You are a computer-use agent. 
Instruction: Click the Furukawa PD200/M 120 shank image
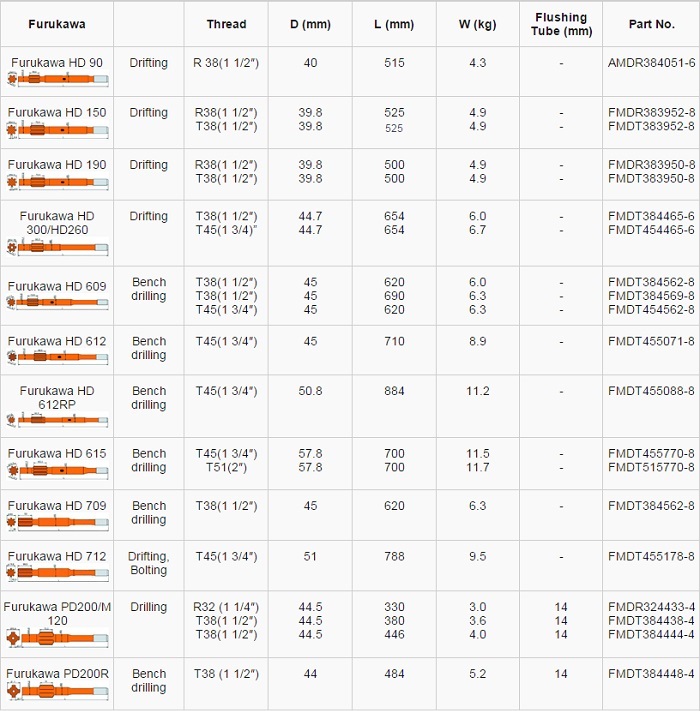pos(58,638)
